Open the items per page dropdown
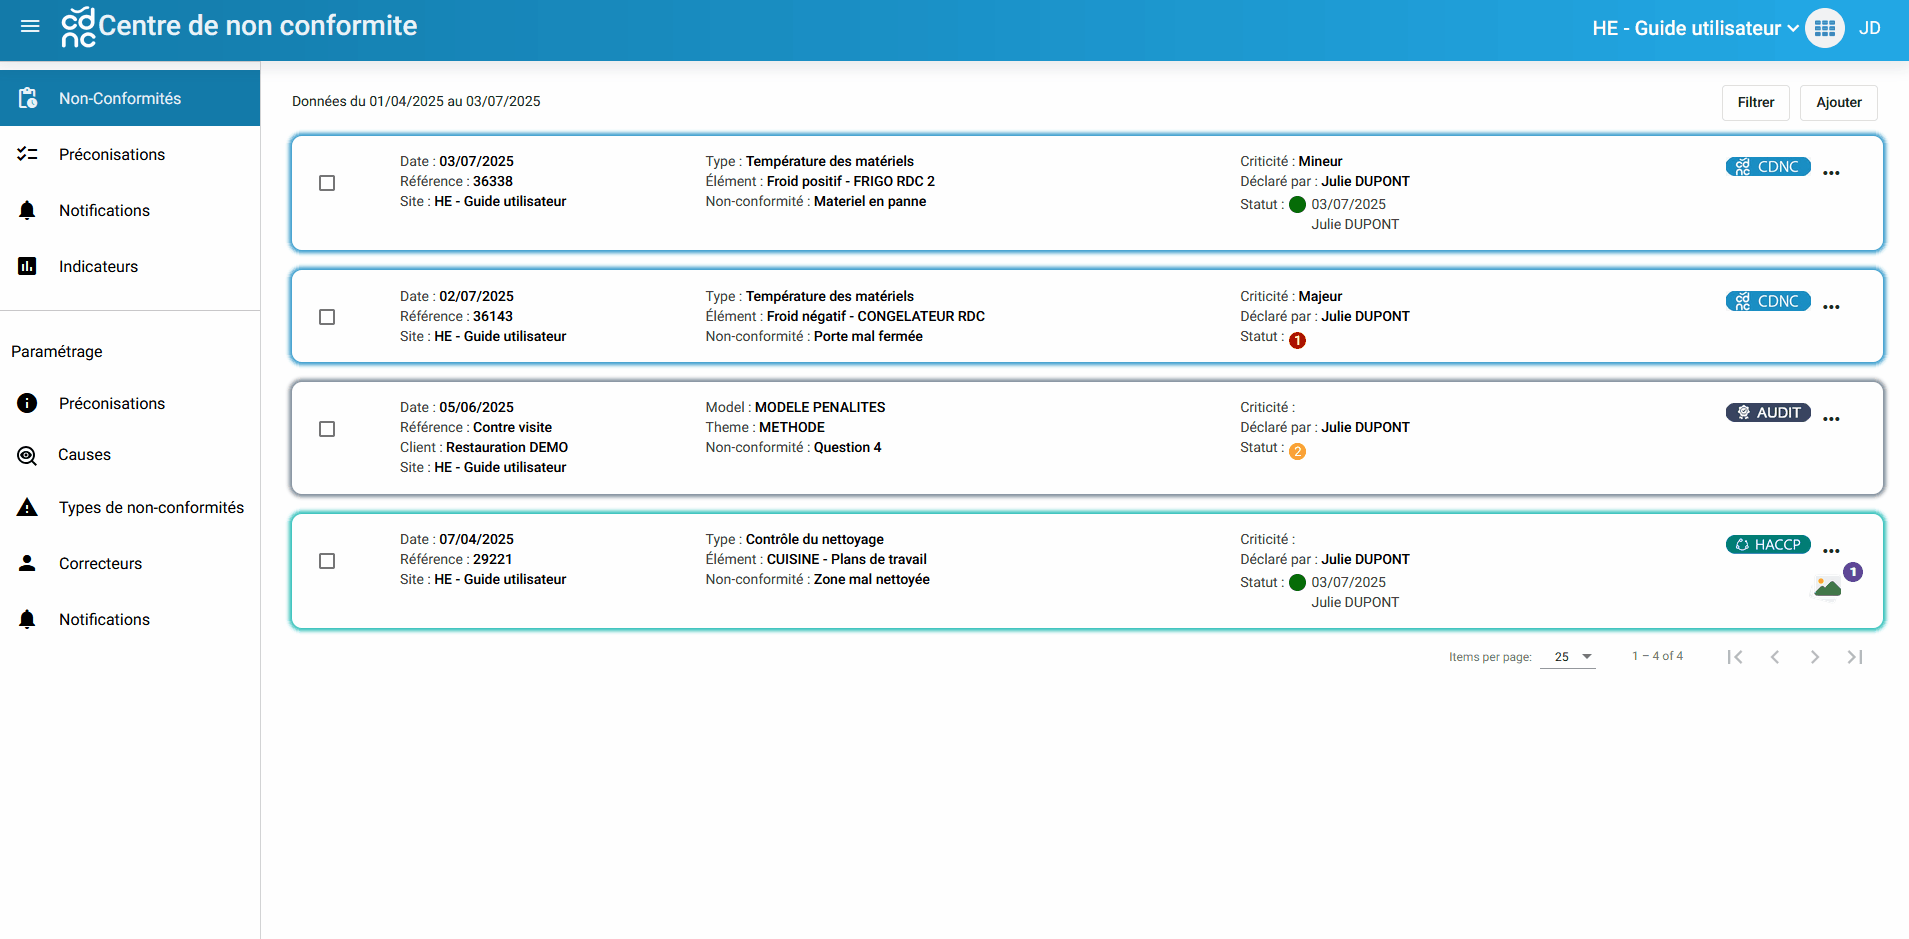This screenshot has width=1909, height=939. 1568,657
